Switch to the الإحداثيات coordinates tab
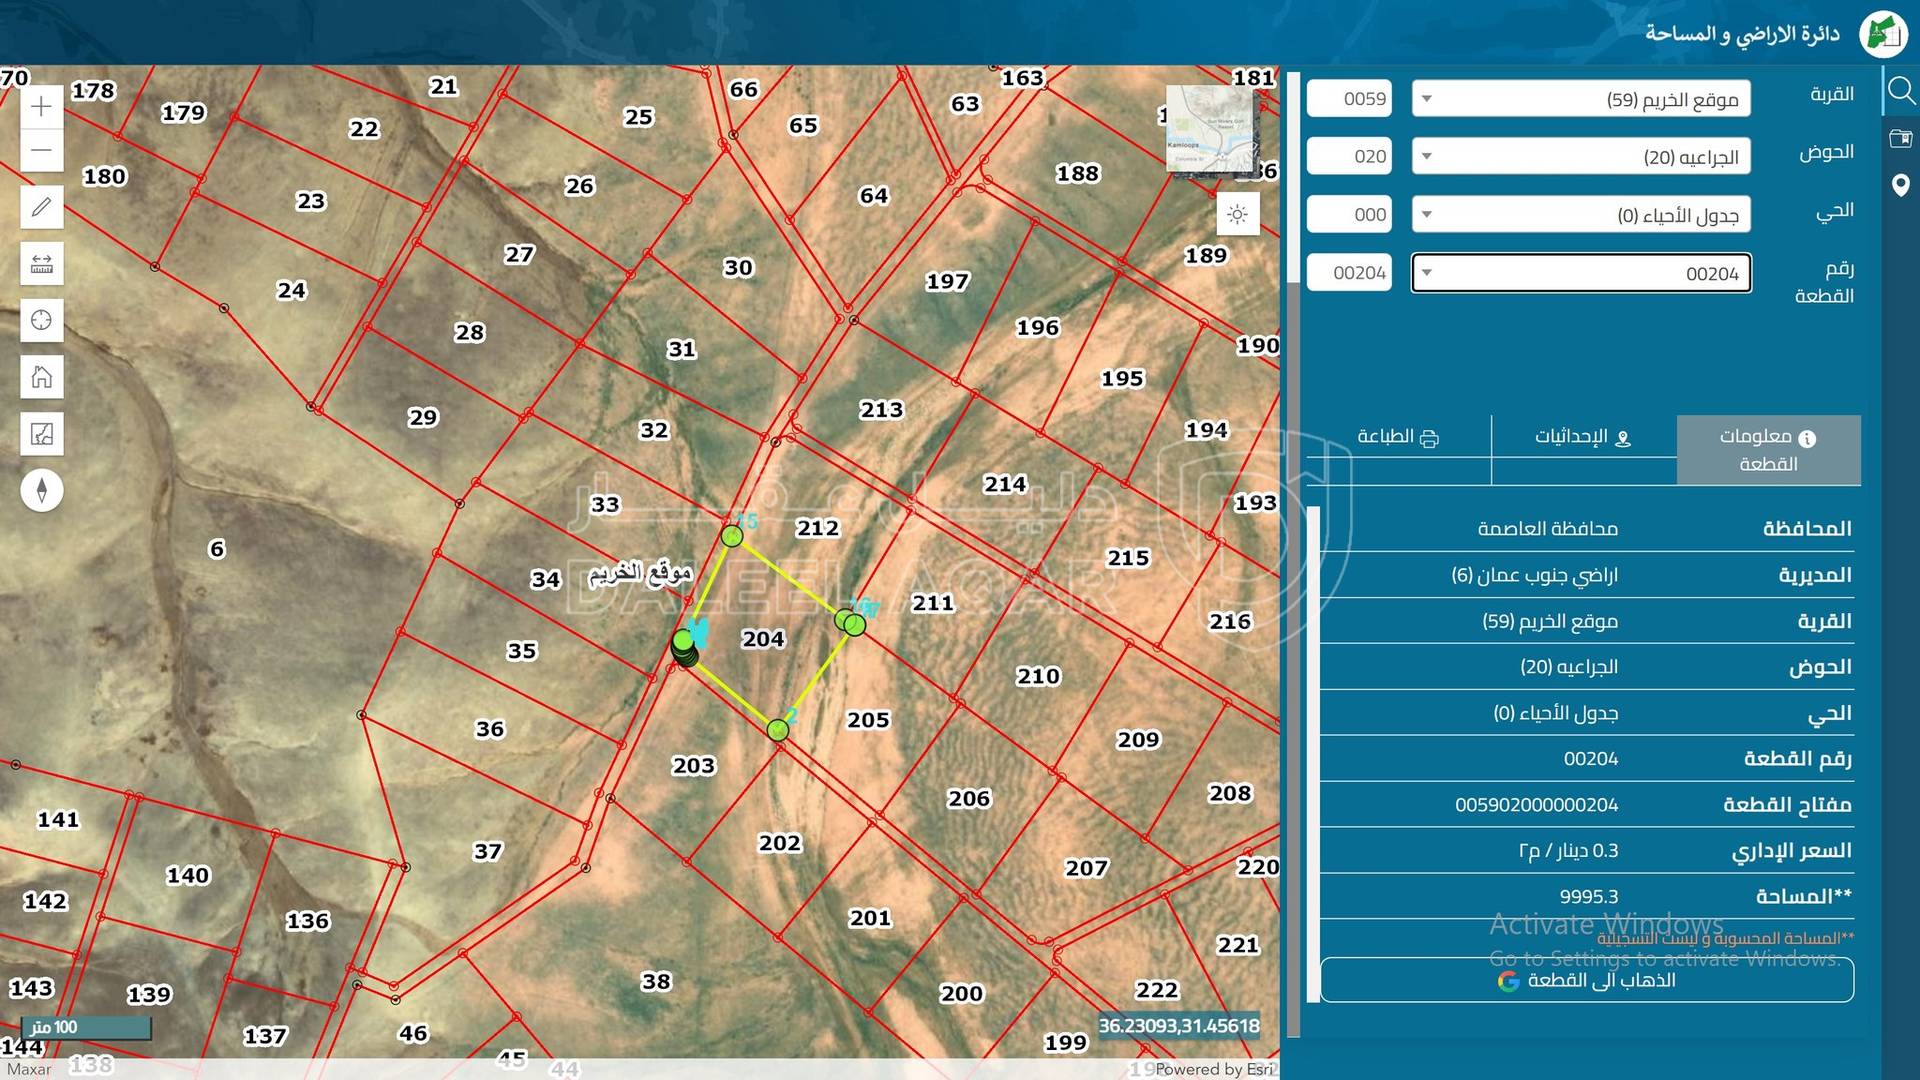The height and width of the screenshot is (1080, 1920). tap(1583, 437)
